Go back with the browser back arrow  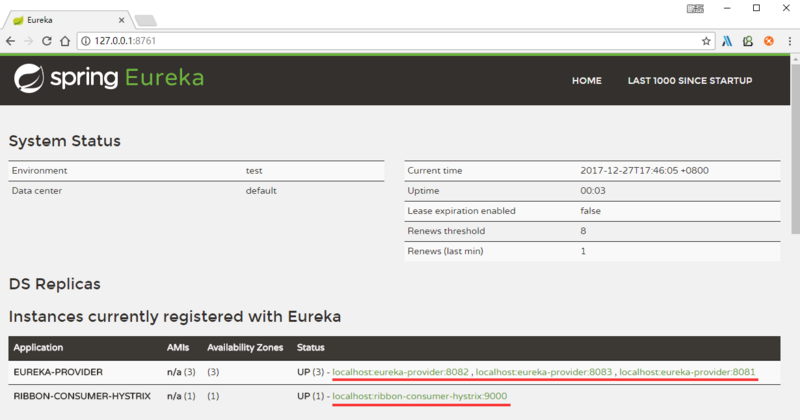coord(11,41)
